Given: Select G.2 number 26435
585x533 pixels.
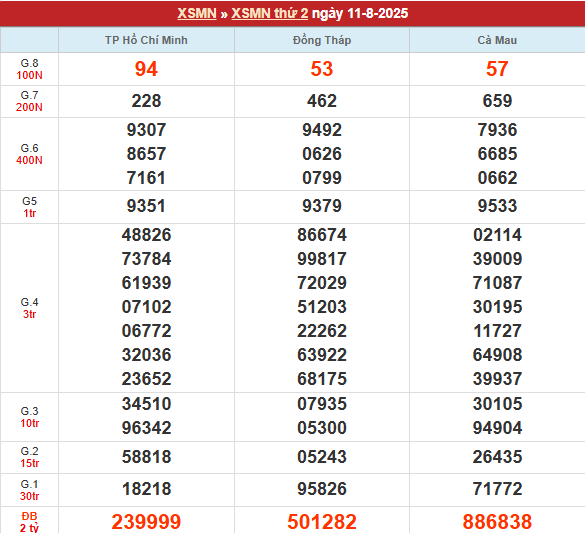Looking at the screenshot, I should (x=497, y=457).
